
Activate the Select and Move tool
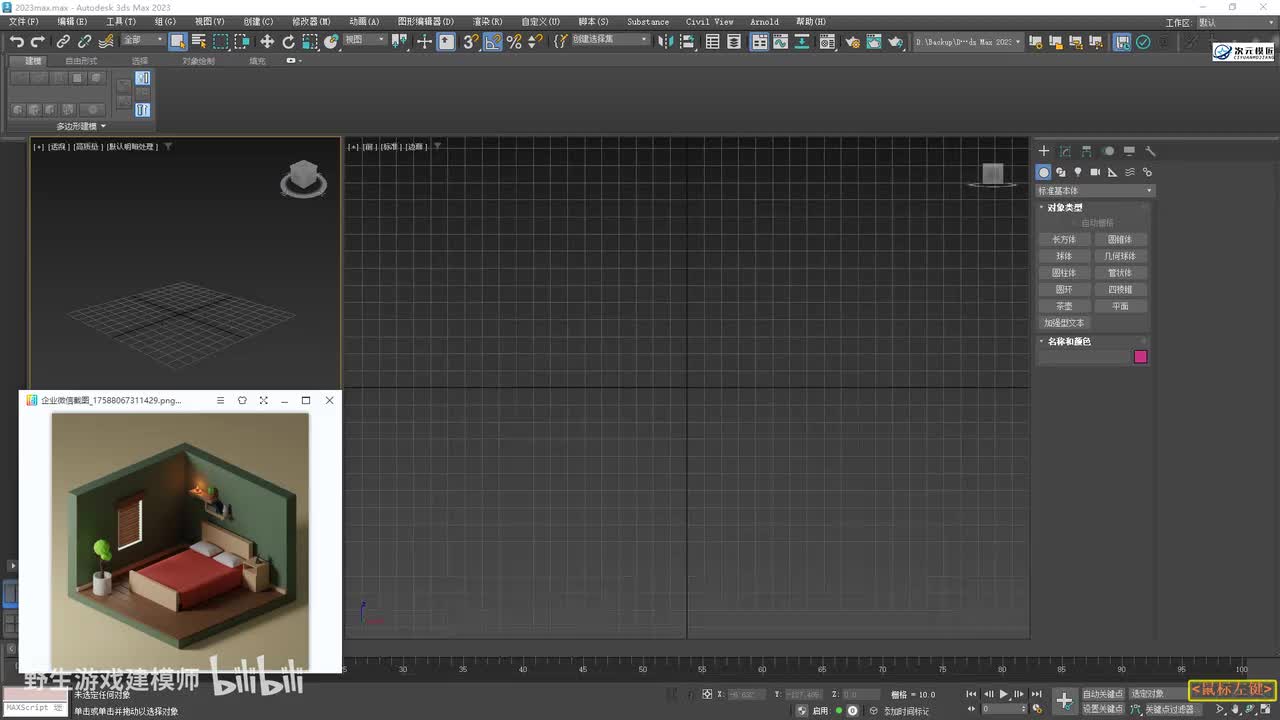click(267, 41)
